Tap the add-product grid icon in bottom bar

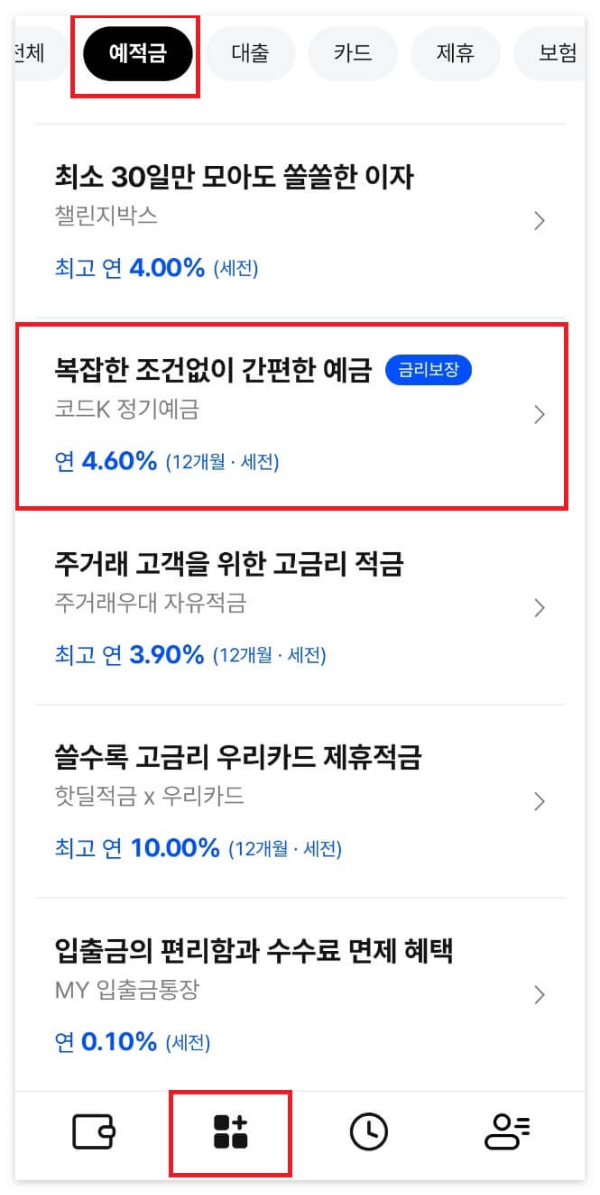[x=233, y=1133]
